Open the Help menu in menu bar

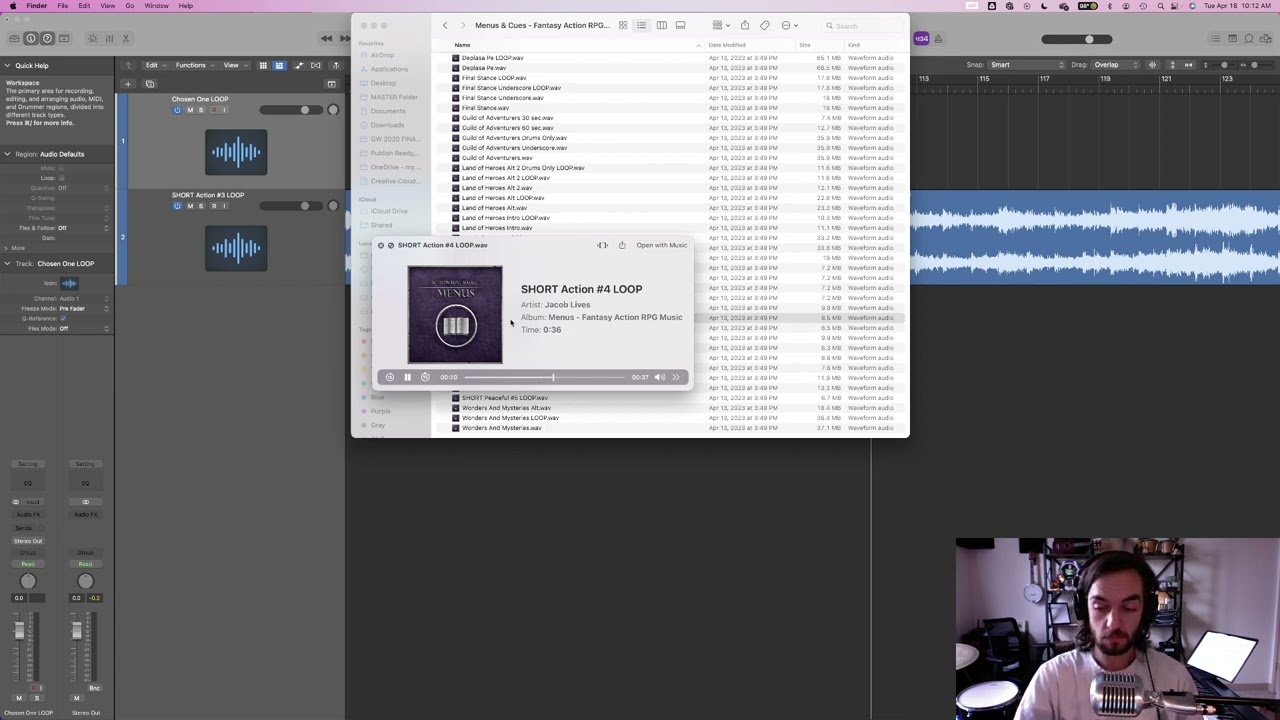pyautogui.click(x=186, y=6)
